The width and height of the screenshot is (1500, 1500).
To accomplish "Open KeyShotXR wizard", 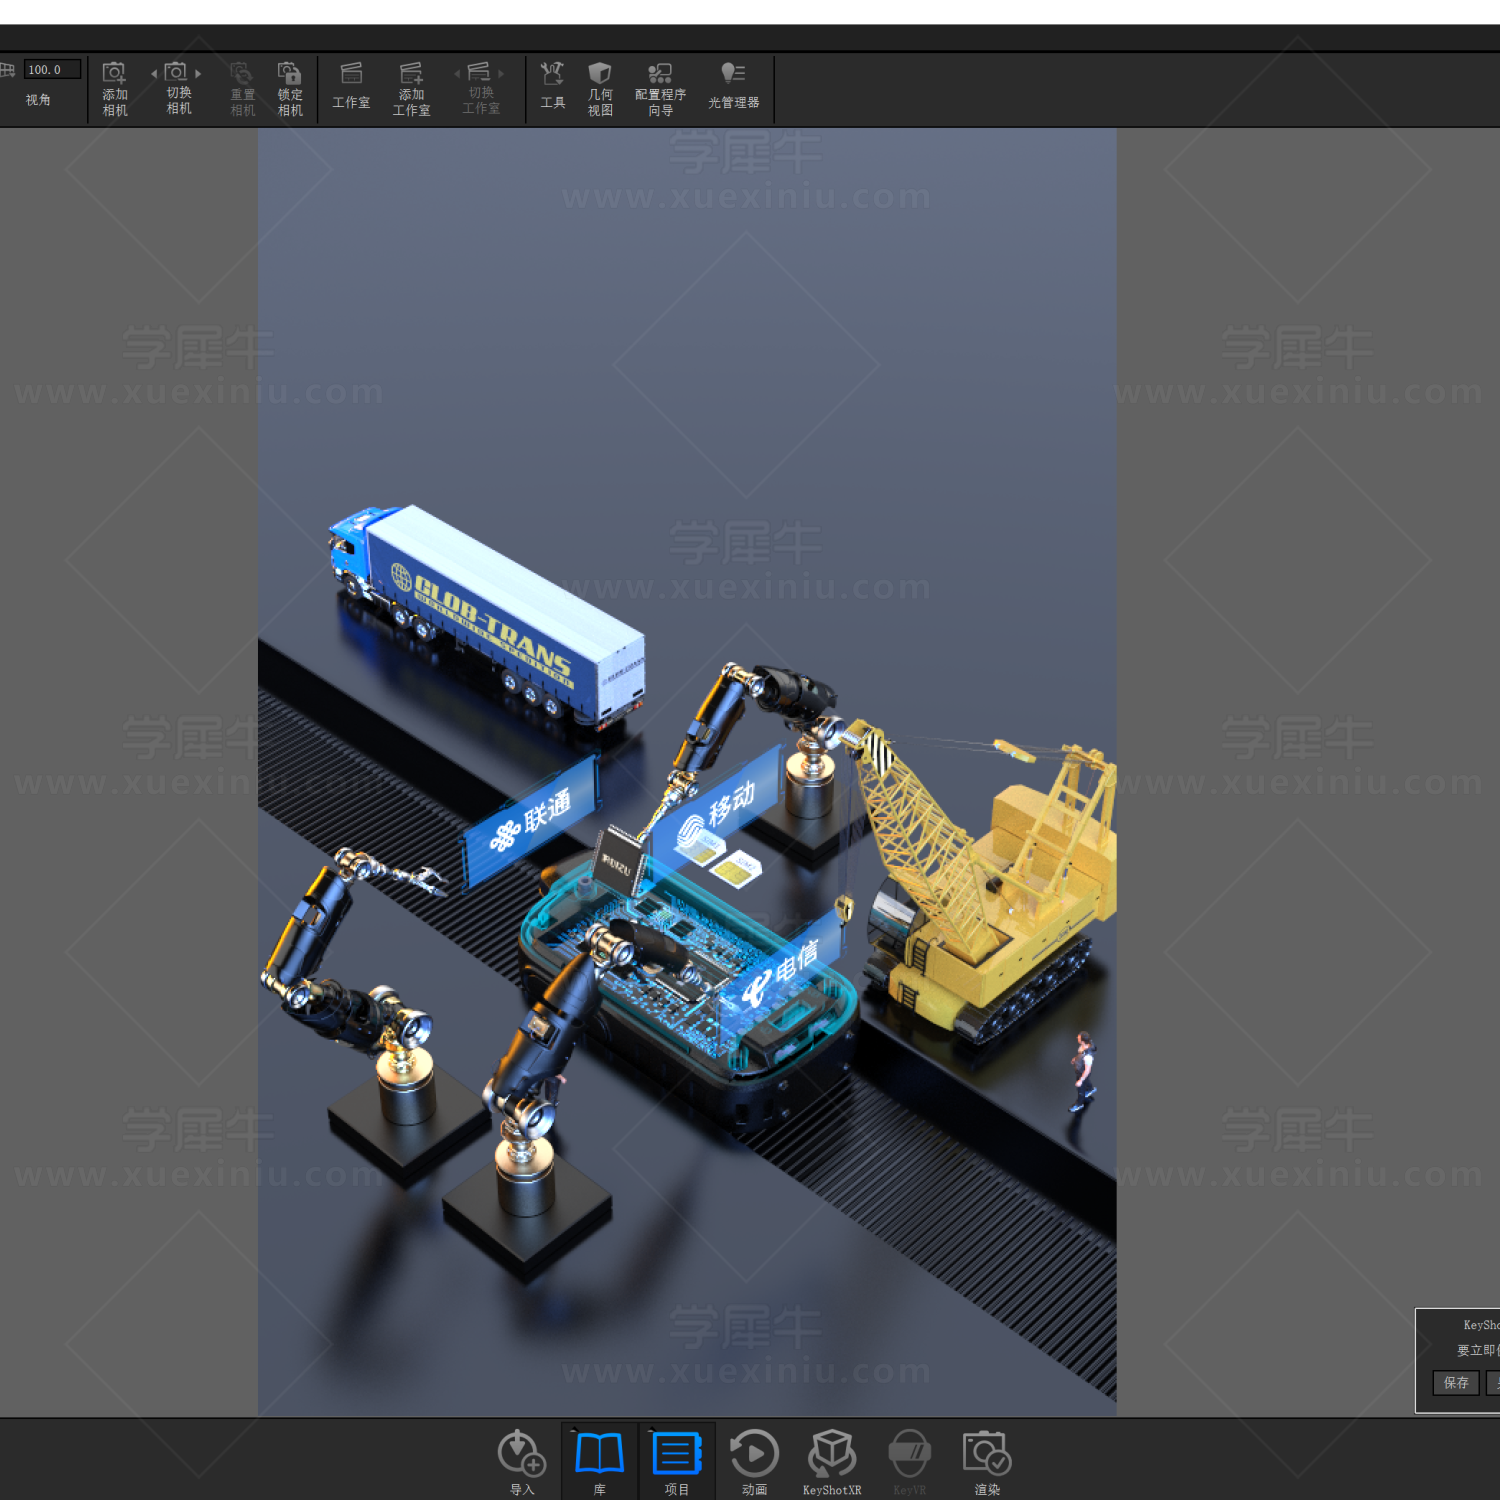I will point(832,1462).
